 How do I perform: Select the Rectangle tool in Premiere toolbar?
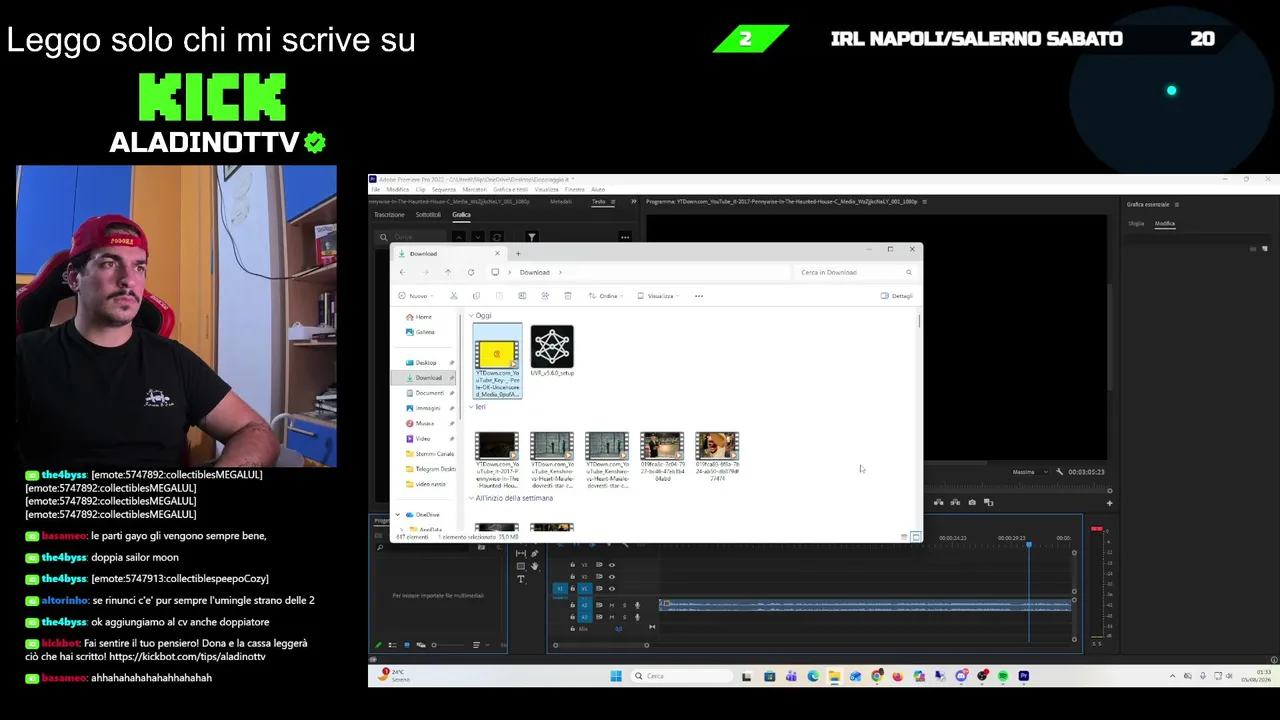[x=521, y=566]
